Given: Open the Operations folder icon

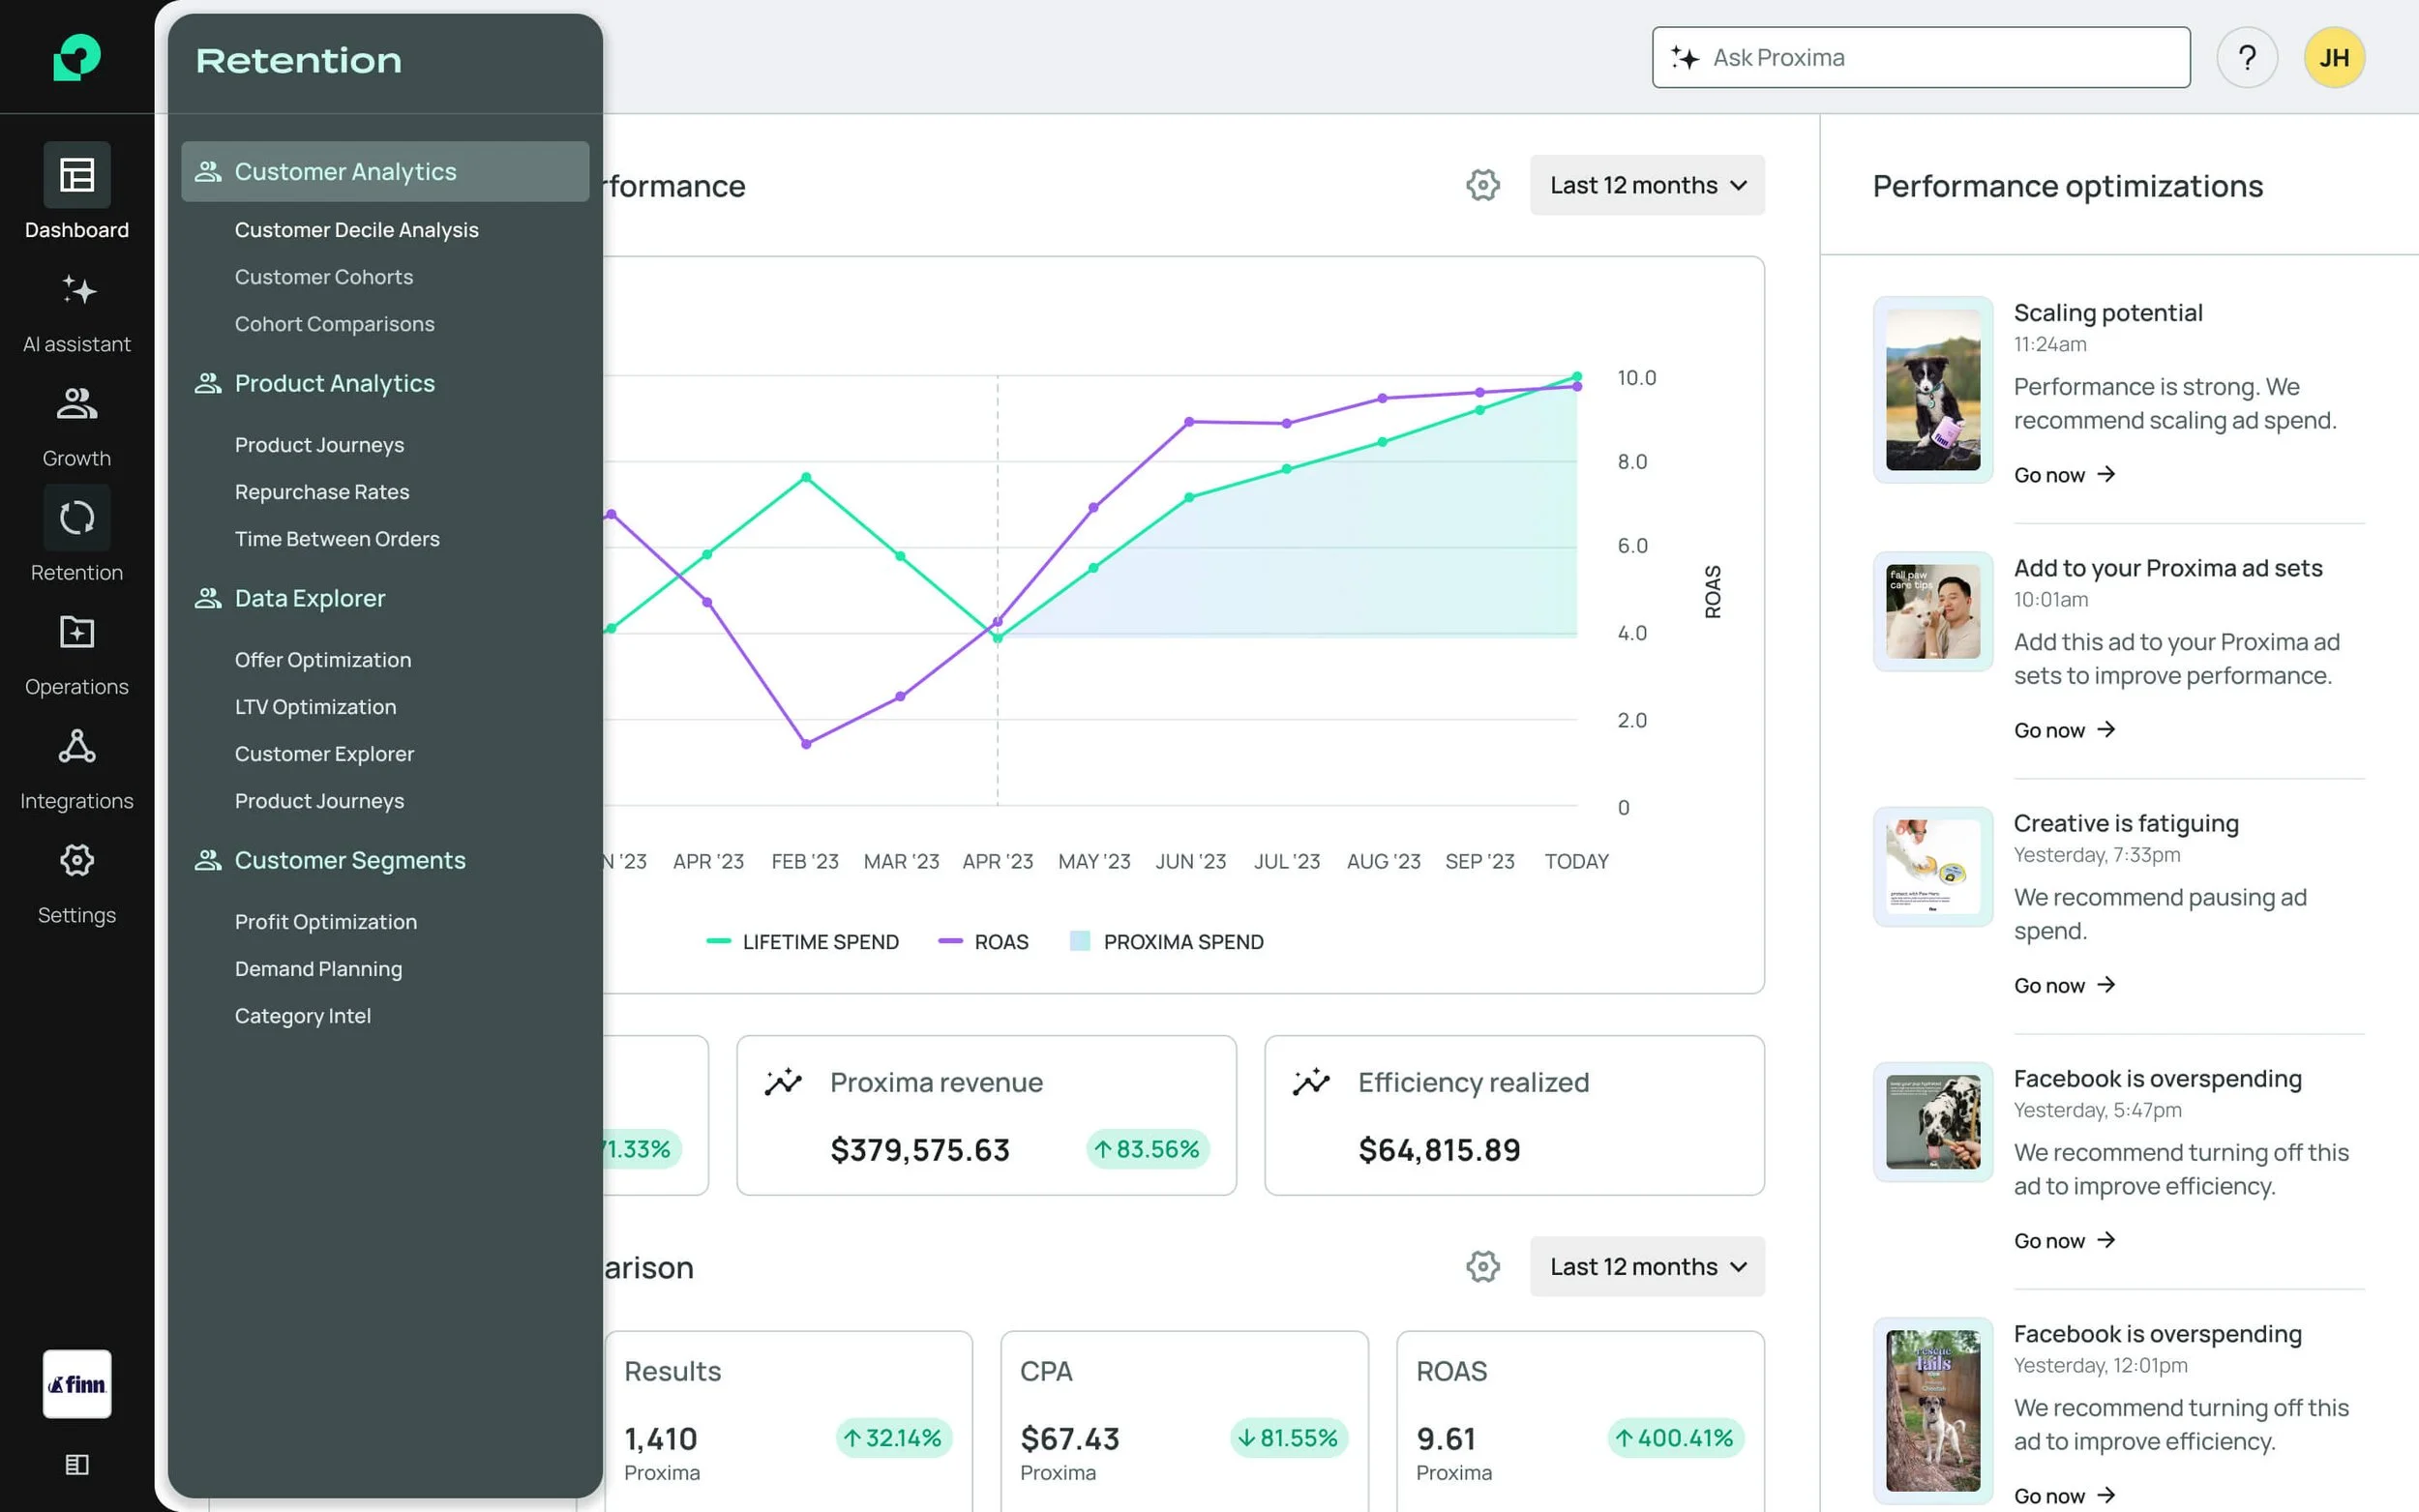Looking at the screenshot, I should (76, 632).
